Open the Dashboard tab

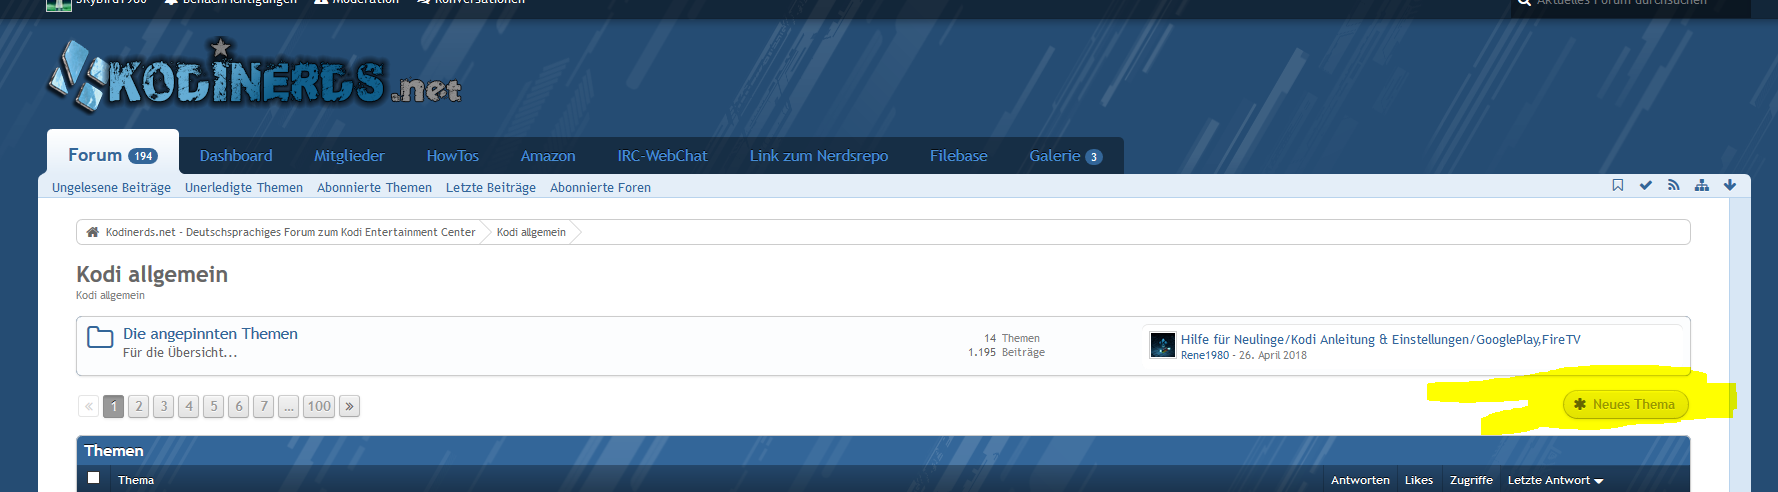[236, 156]
